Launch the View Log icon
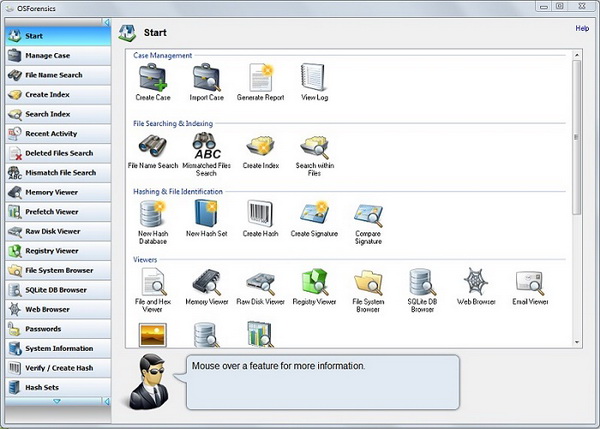Viewport: 600px width, 429px height. point(314,77)
